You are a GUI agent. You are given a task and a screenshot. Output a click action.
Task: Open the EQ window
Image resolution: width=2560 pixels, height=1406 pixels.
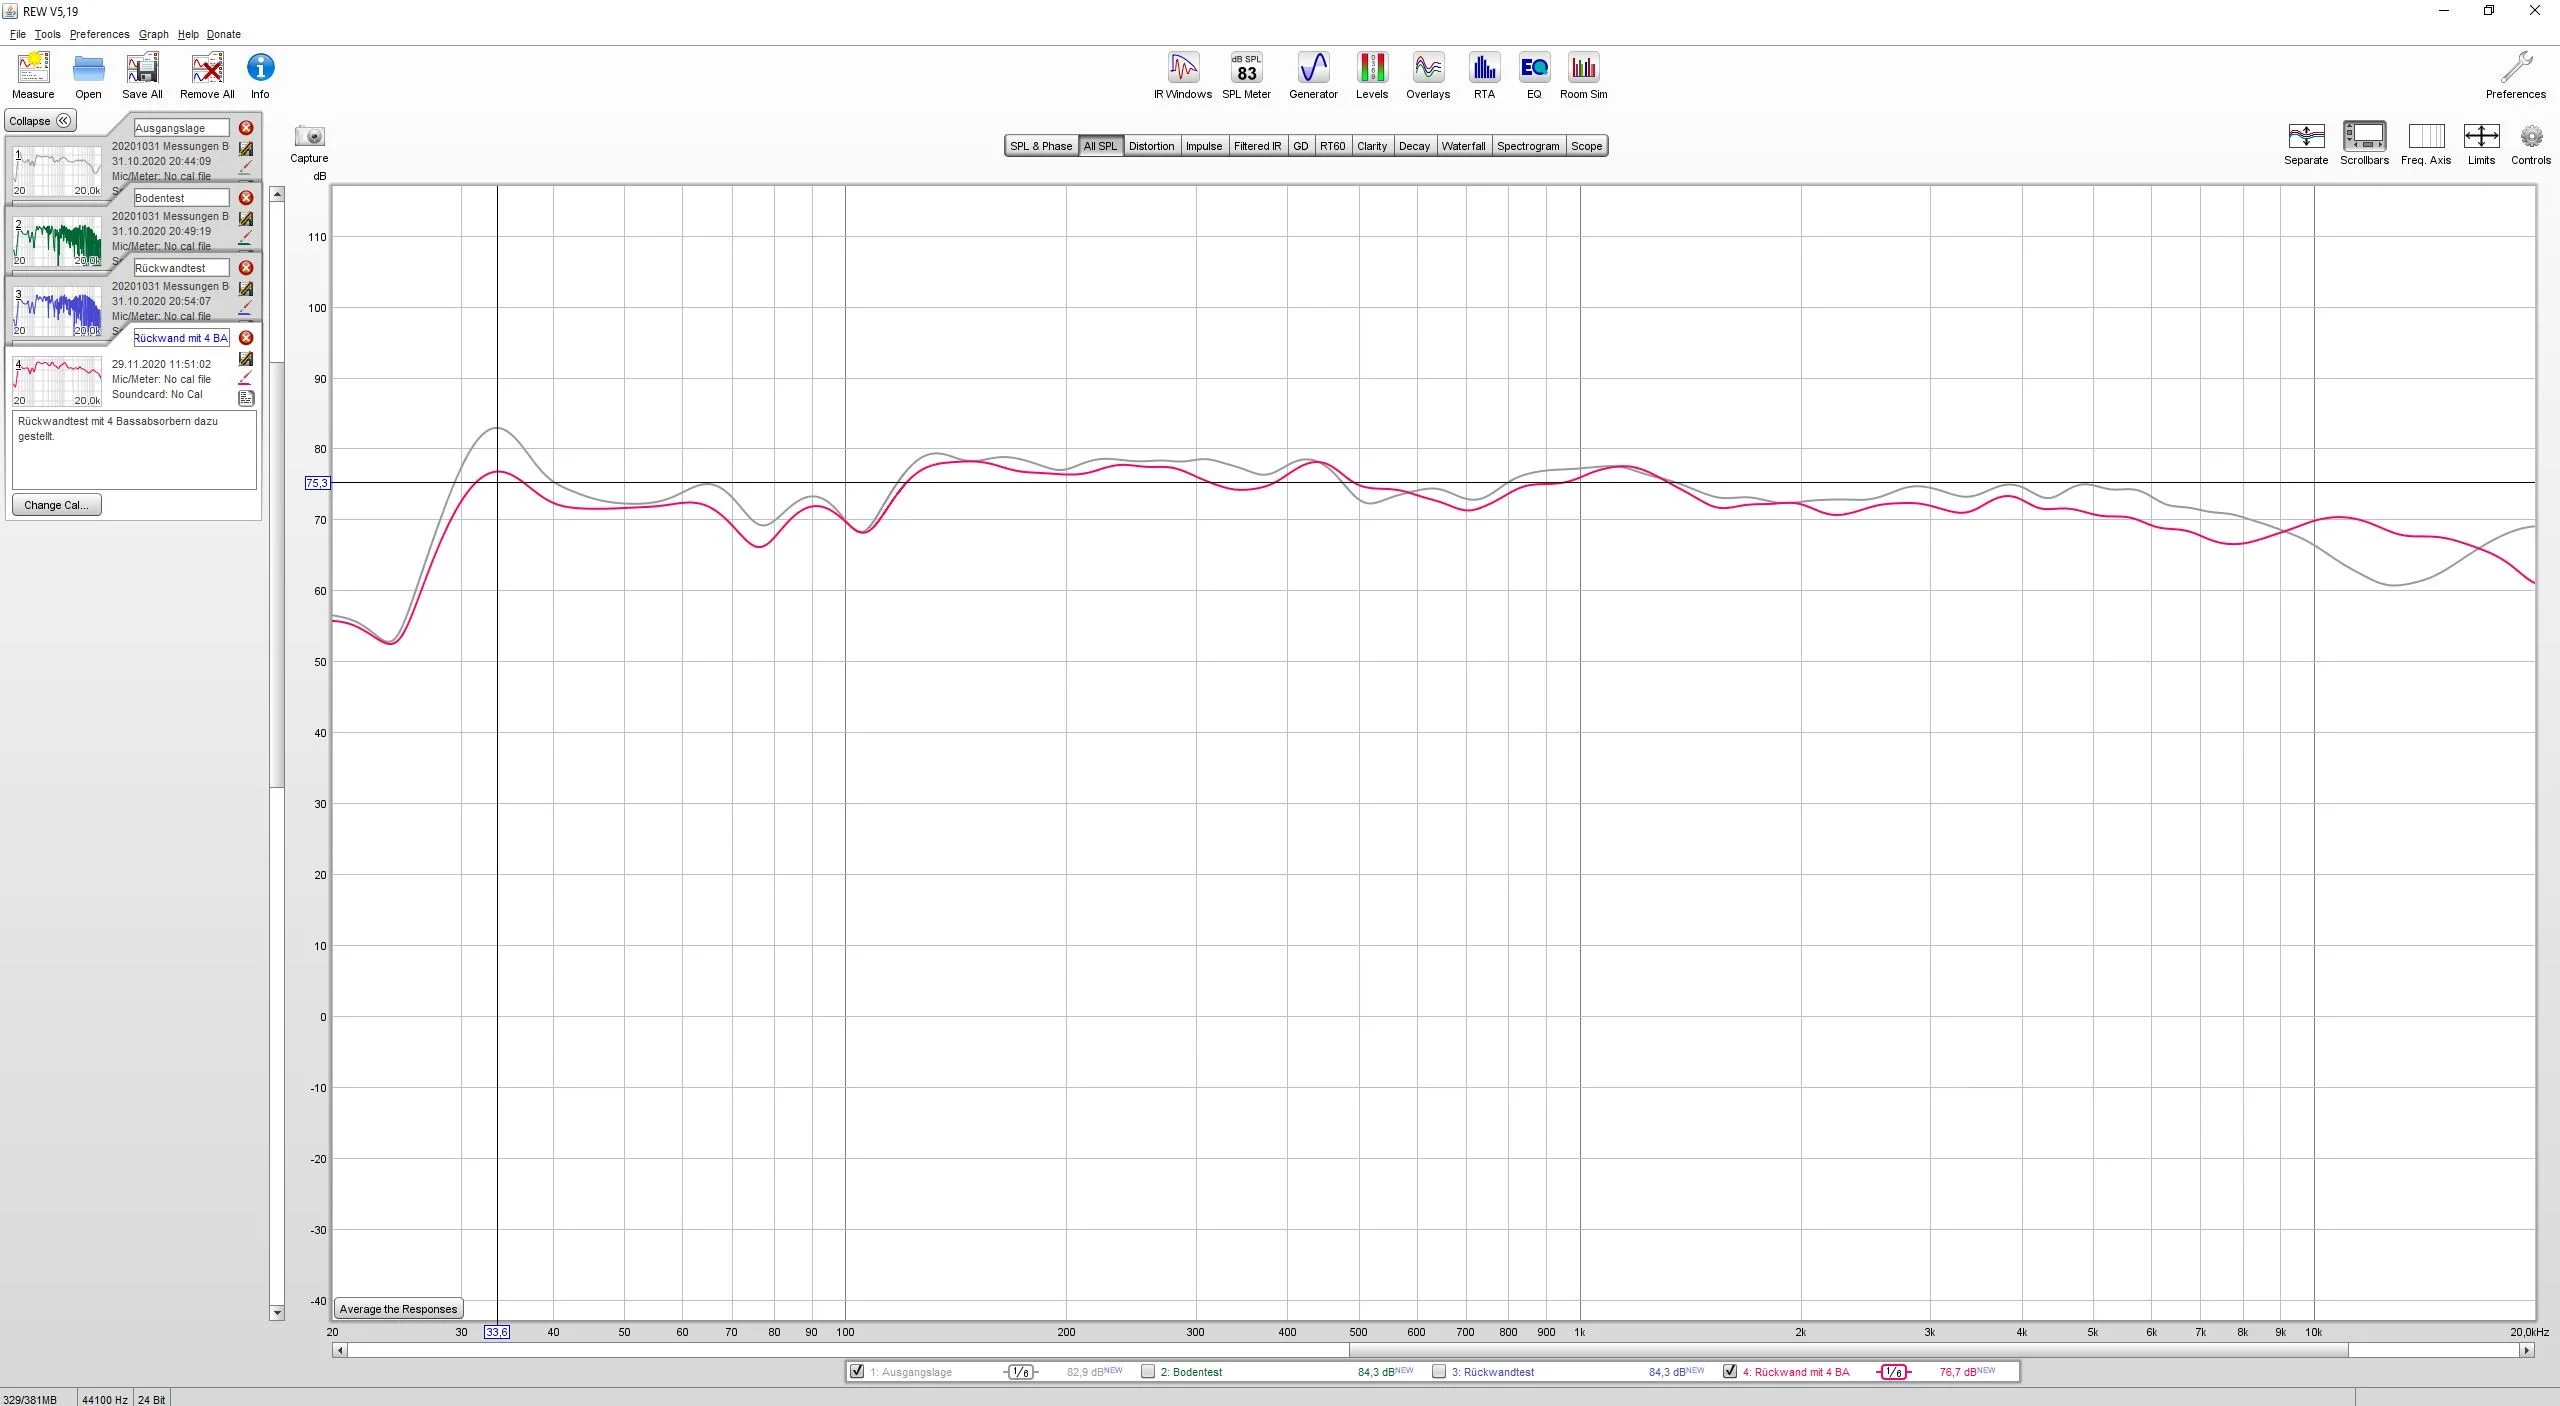coord(1534,75)
